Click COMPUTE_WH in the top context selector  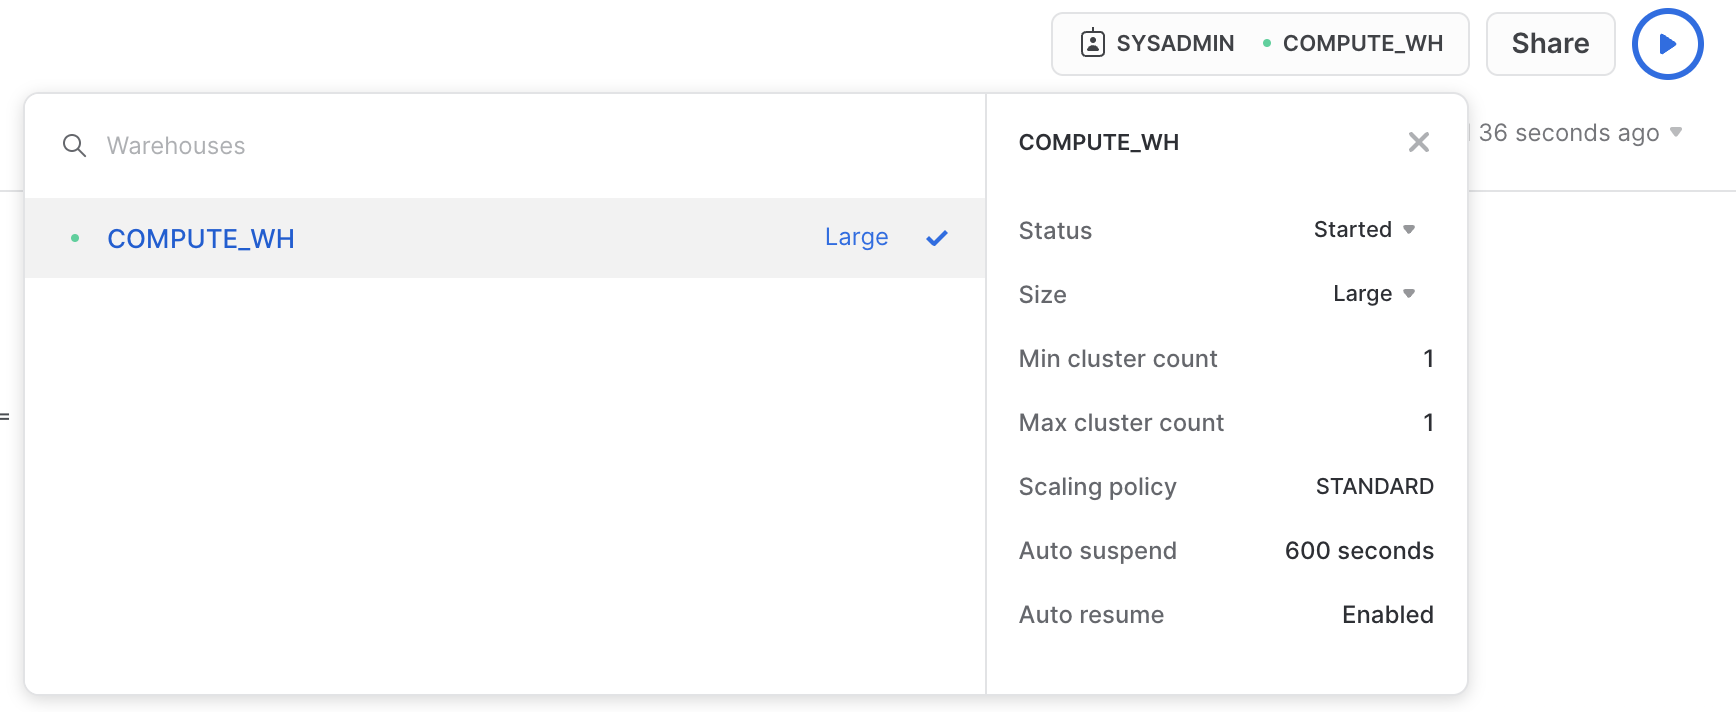point(1362,44)
